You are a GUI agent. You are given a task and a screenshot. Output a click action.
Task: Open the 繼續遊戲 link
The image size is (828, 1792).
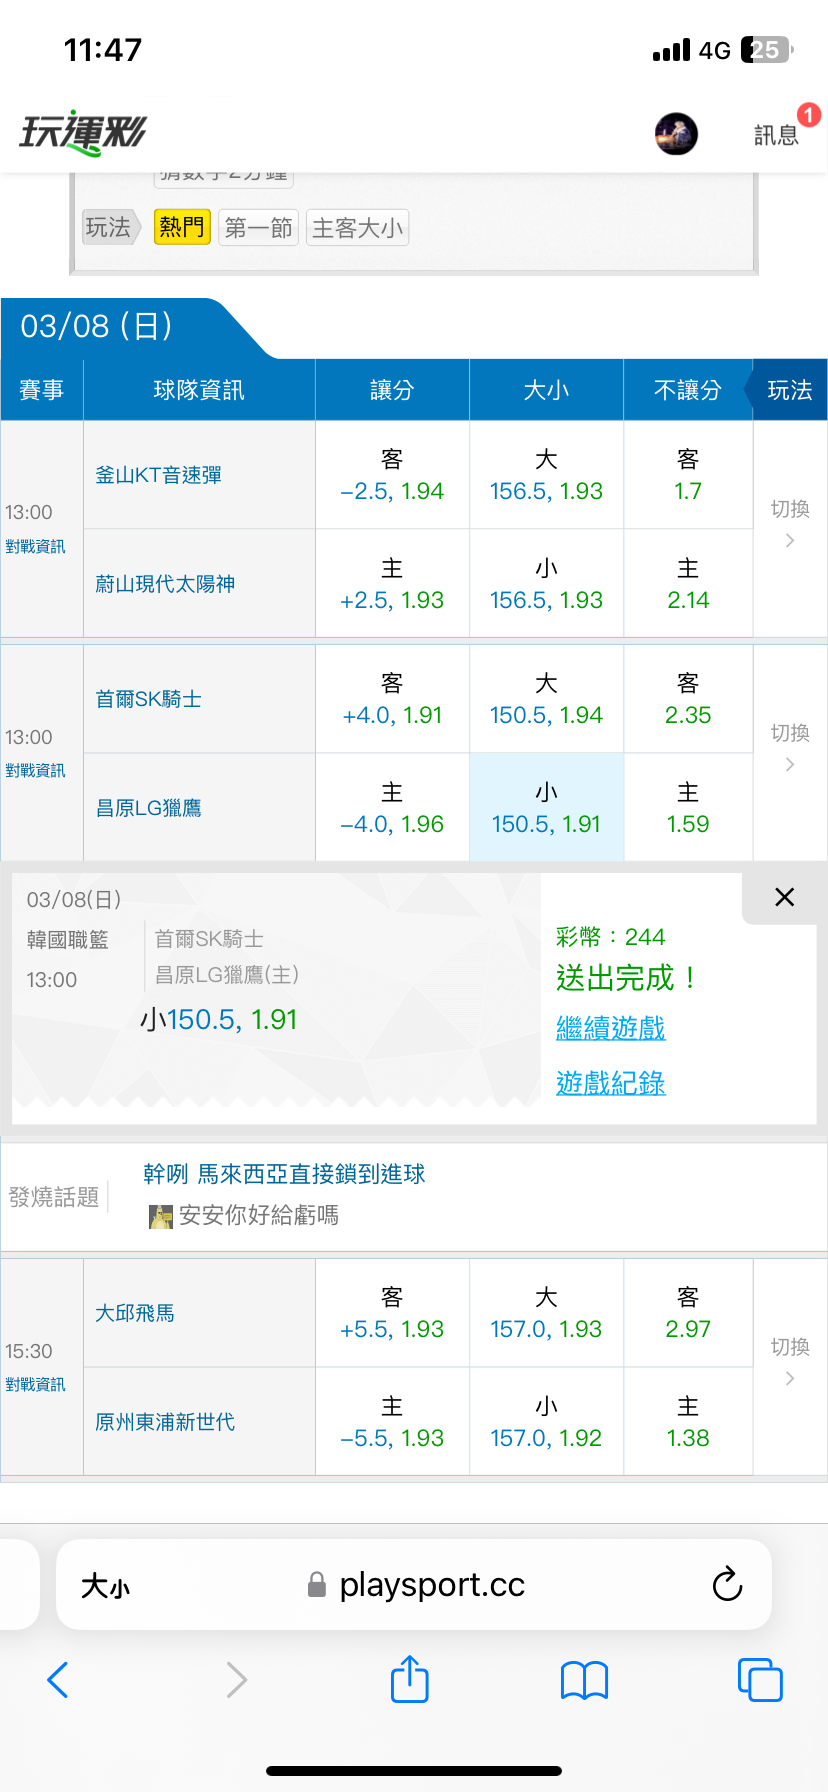610,1028
